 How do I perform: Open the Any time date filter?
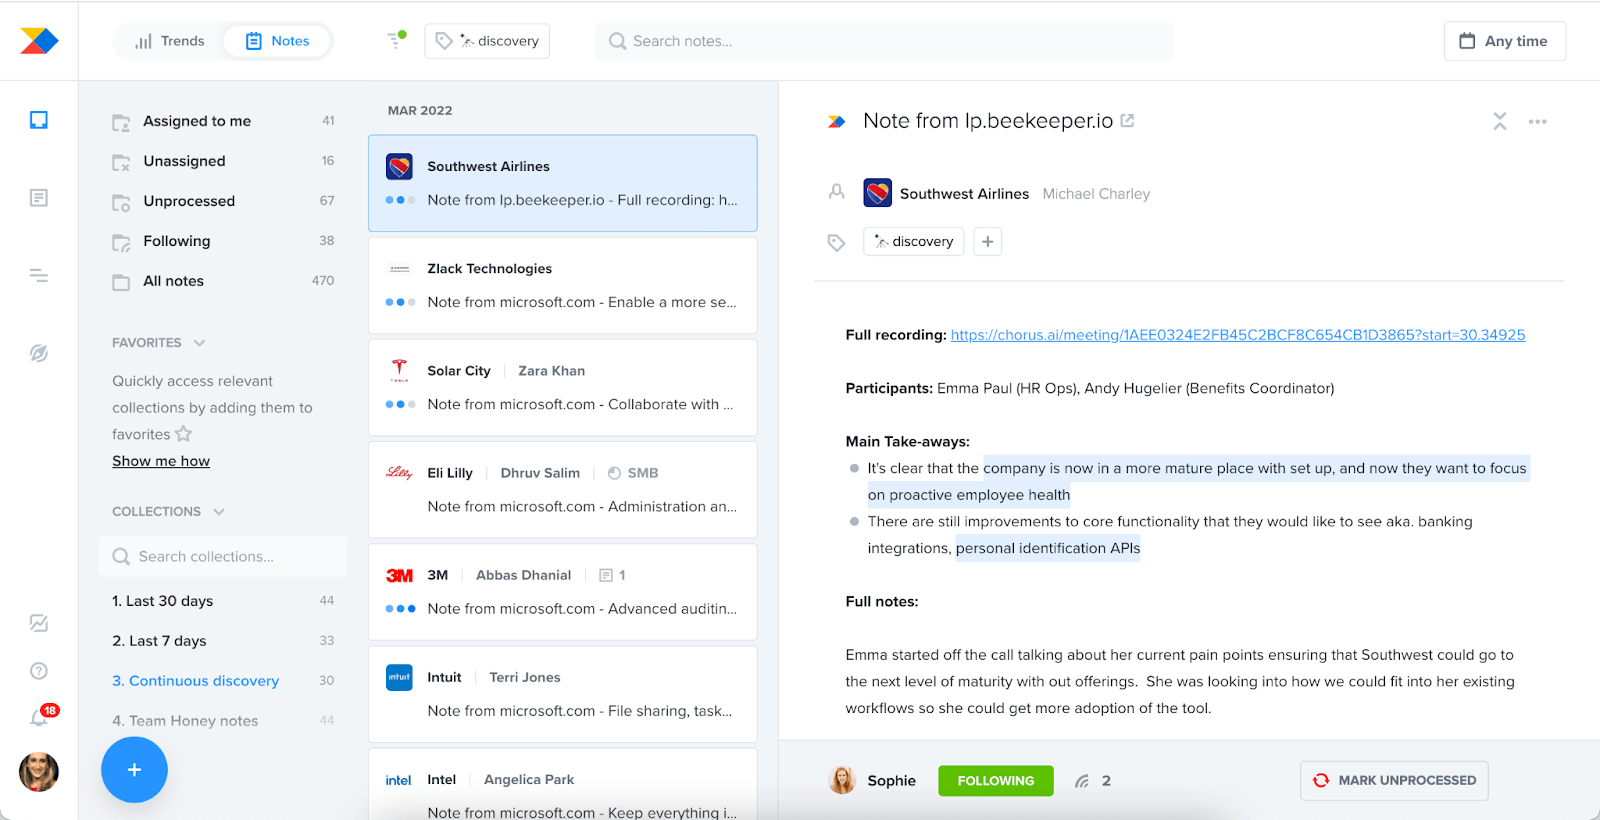pos(1505,41)
